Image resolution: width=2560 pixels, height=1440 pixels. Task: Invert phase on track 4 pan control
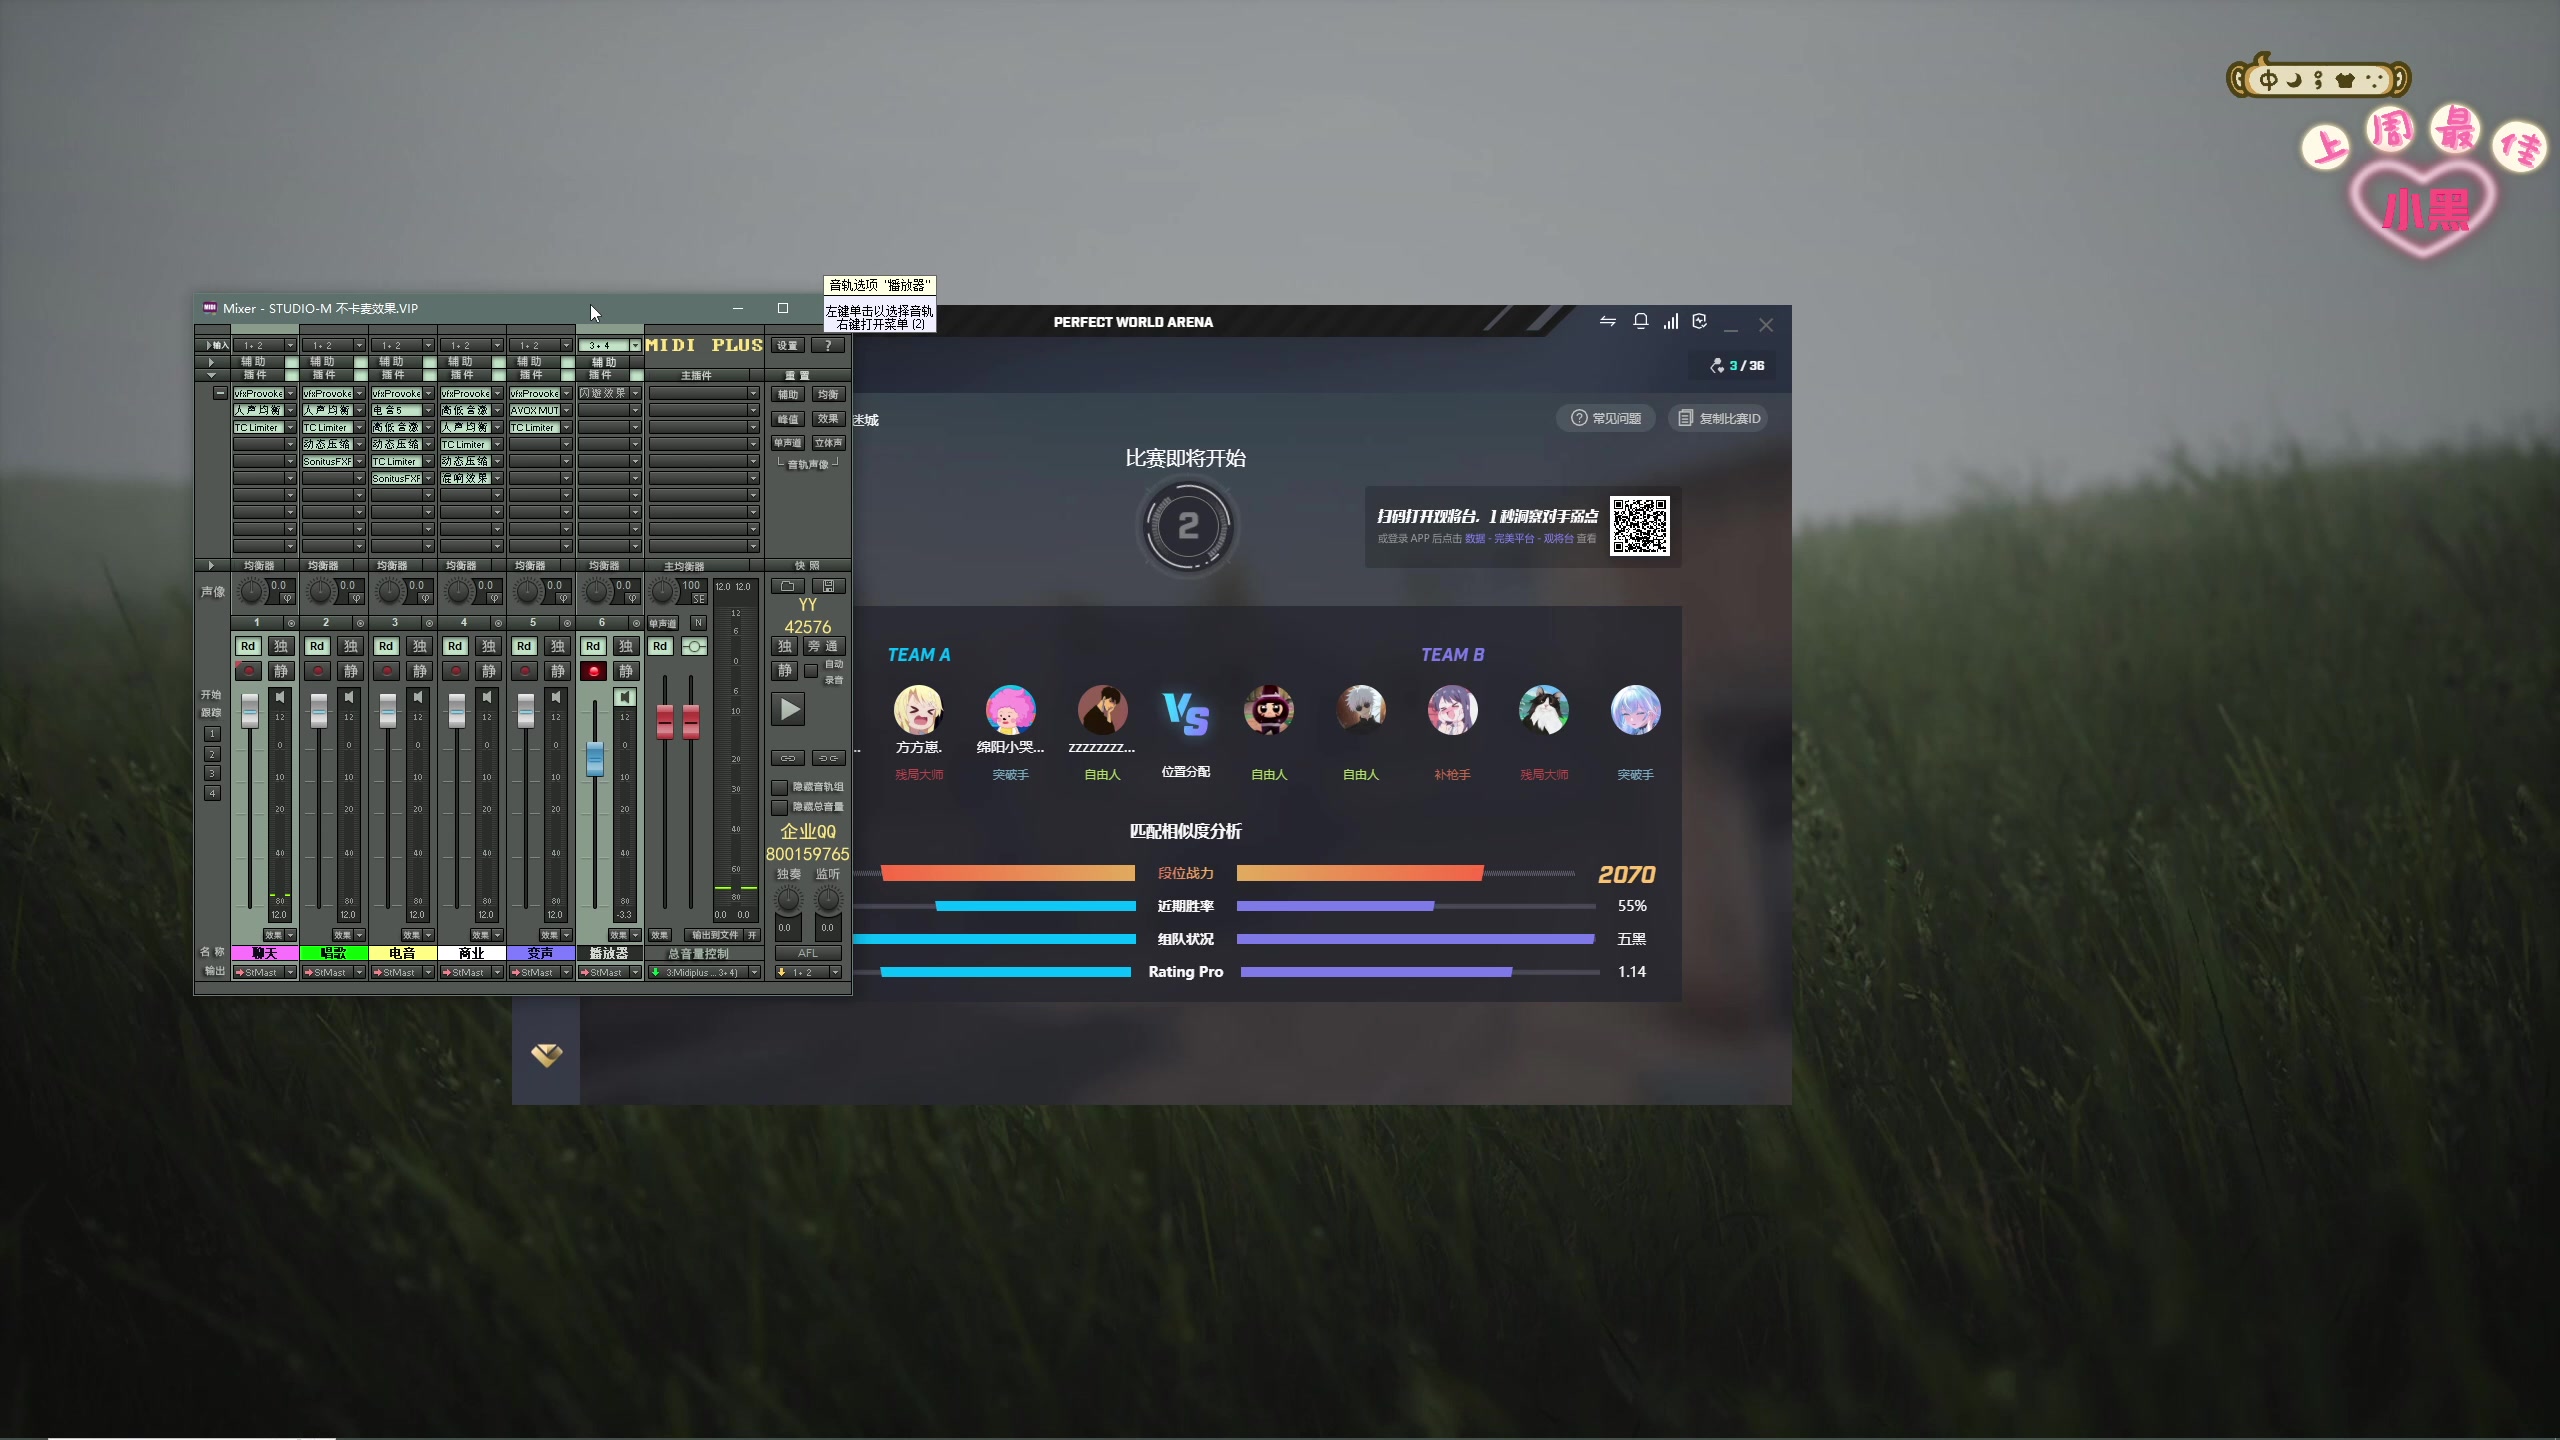494,599
